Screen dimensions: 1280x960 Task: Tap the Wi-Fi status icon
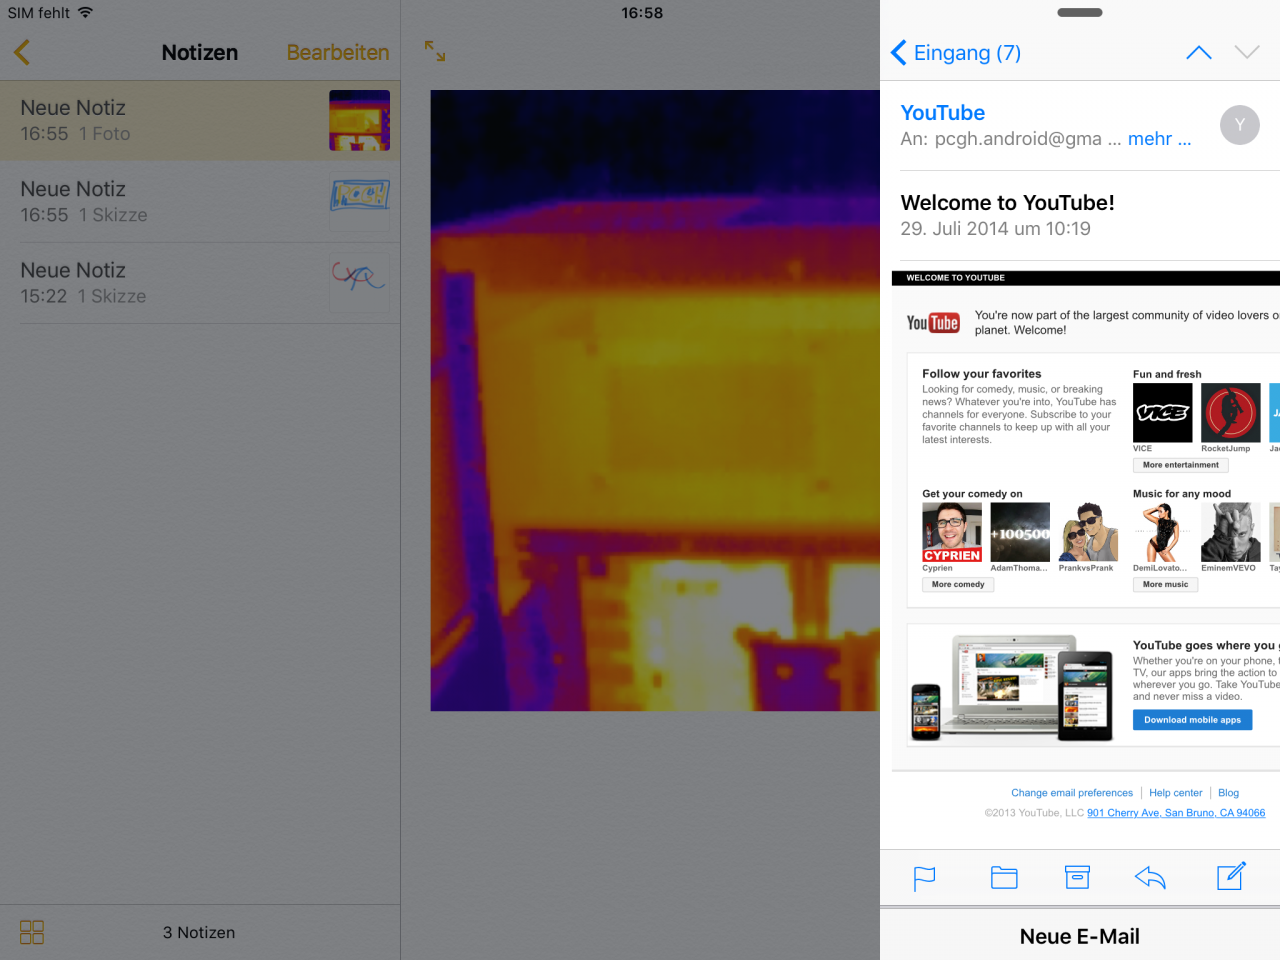click(85, 13)
